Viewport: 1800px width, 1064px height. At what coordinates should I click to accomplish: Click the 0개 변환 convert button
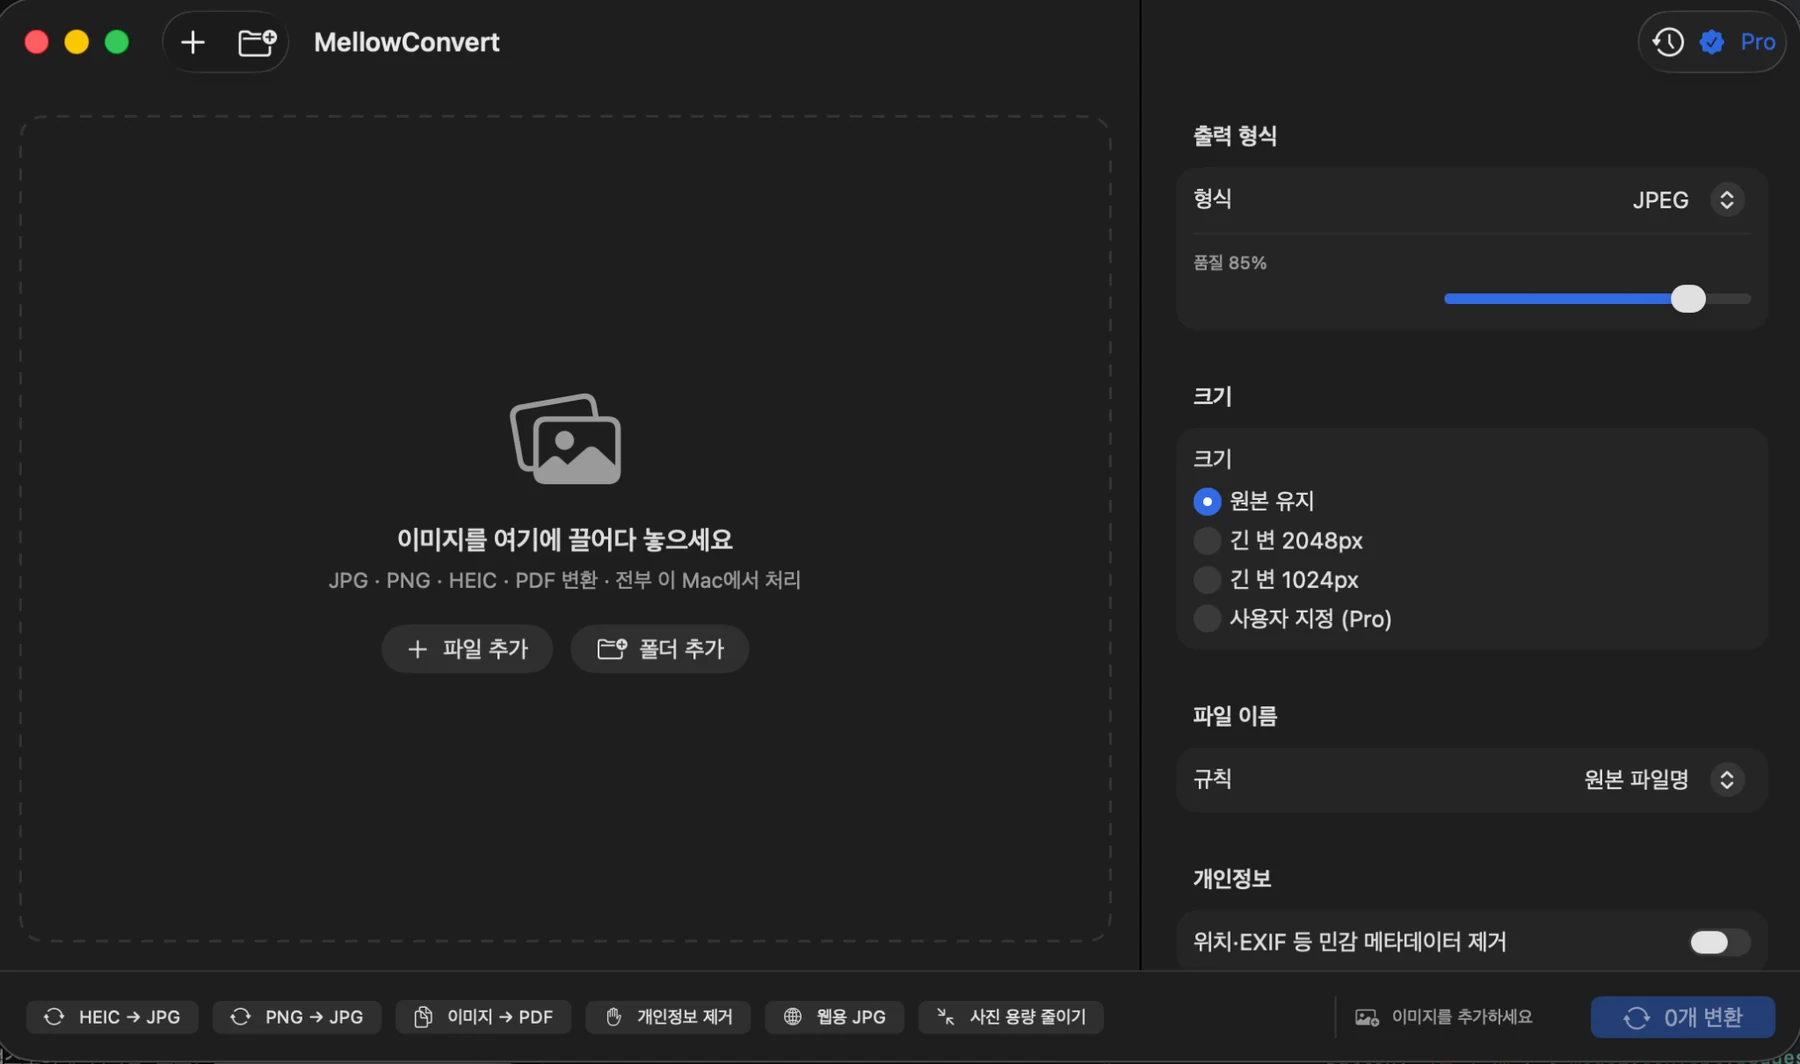tap(1683, 1017)
